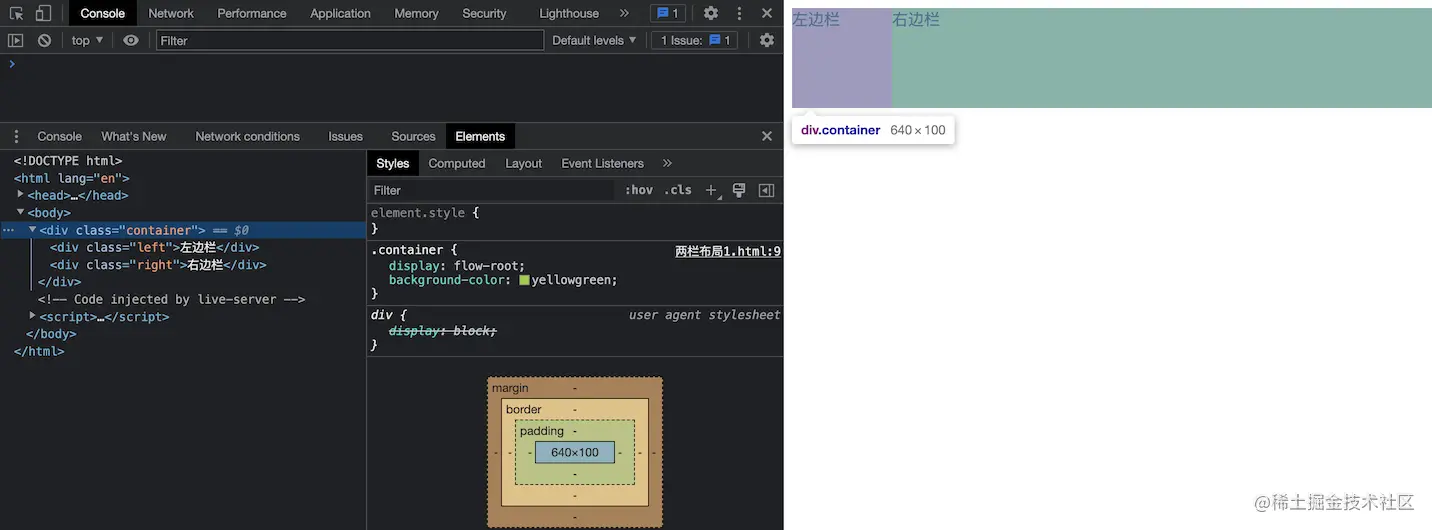
Task: Click the 640×100 content box in box model
Action: coord(575,453)
